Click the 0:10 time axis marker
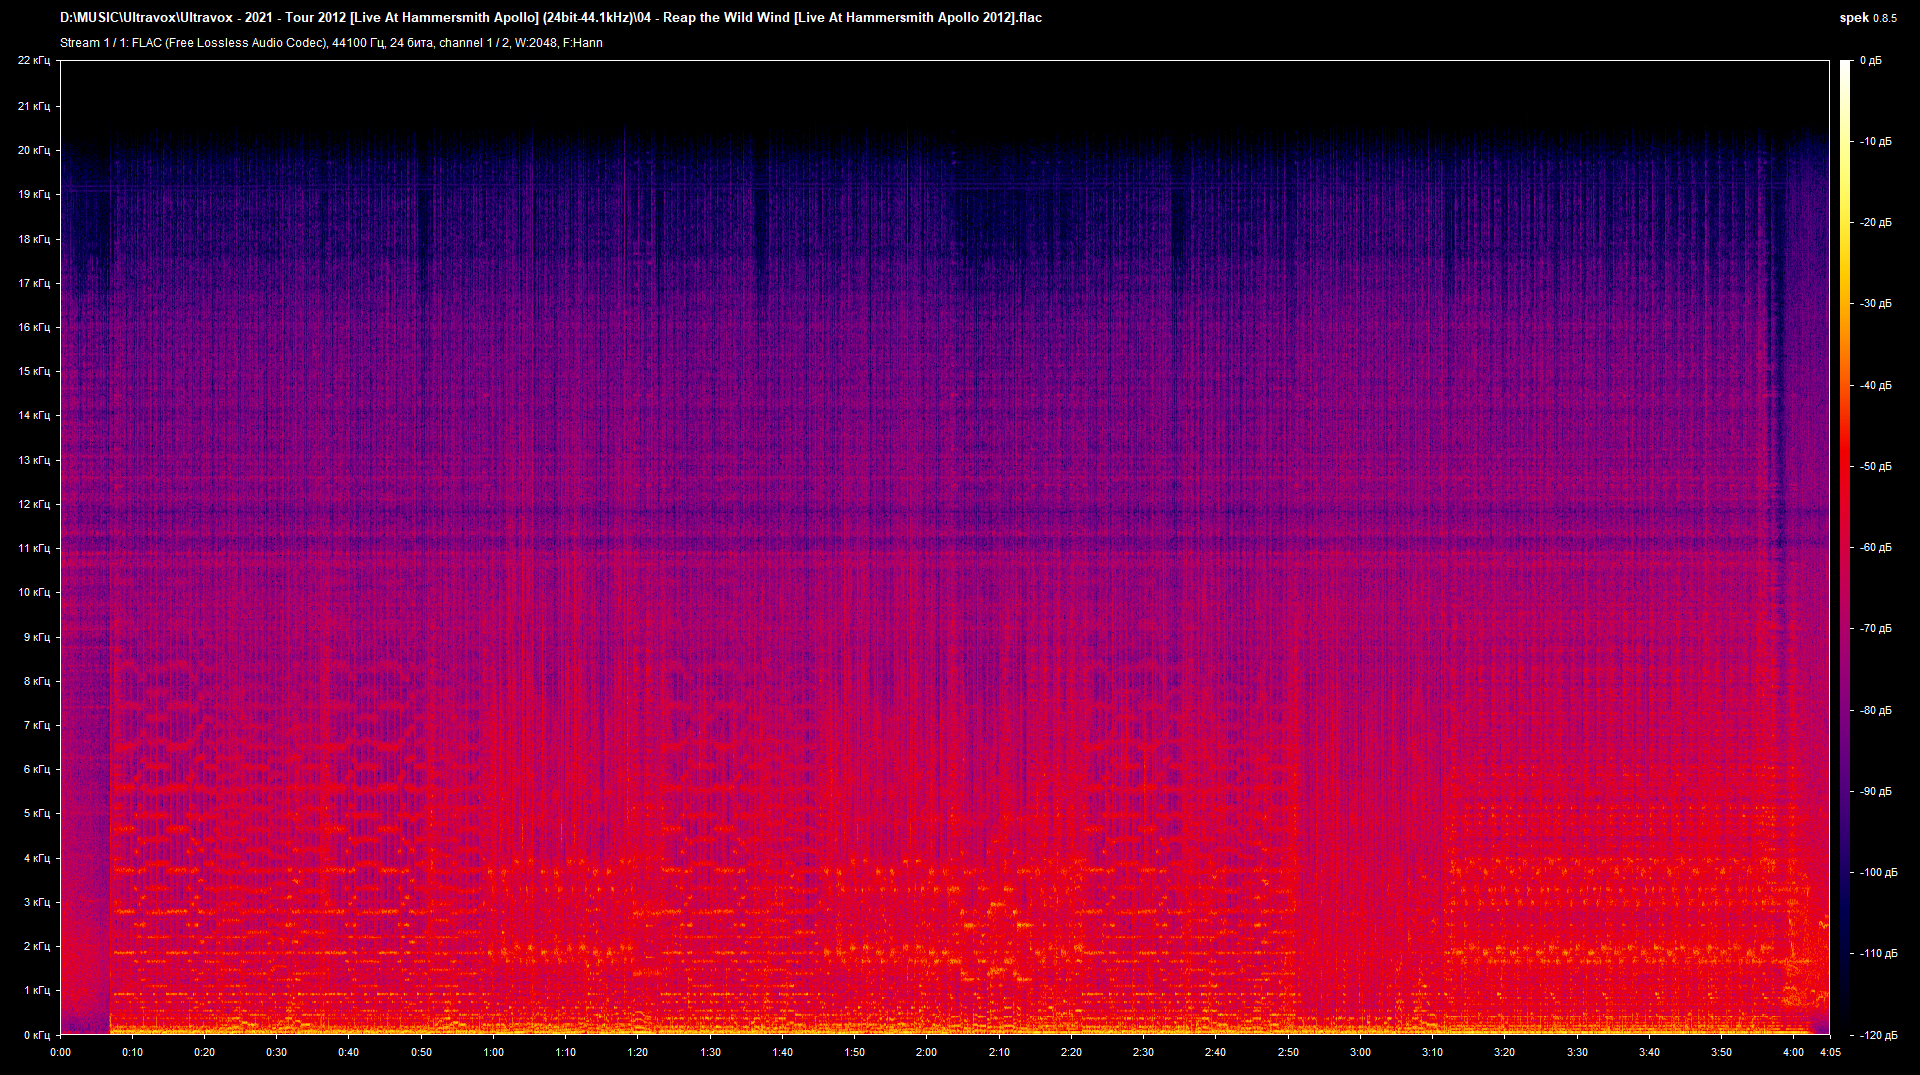 click(132, 1052)
